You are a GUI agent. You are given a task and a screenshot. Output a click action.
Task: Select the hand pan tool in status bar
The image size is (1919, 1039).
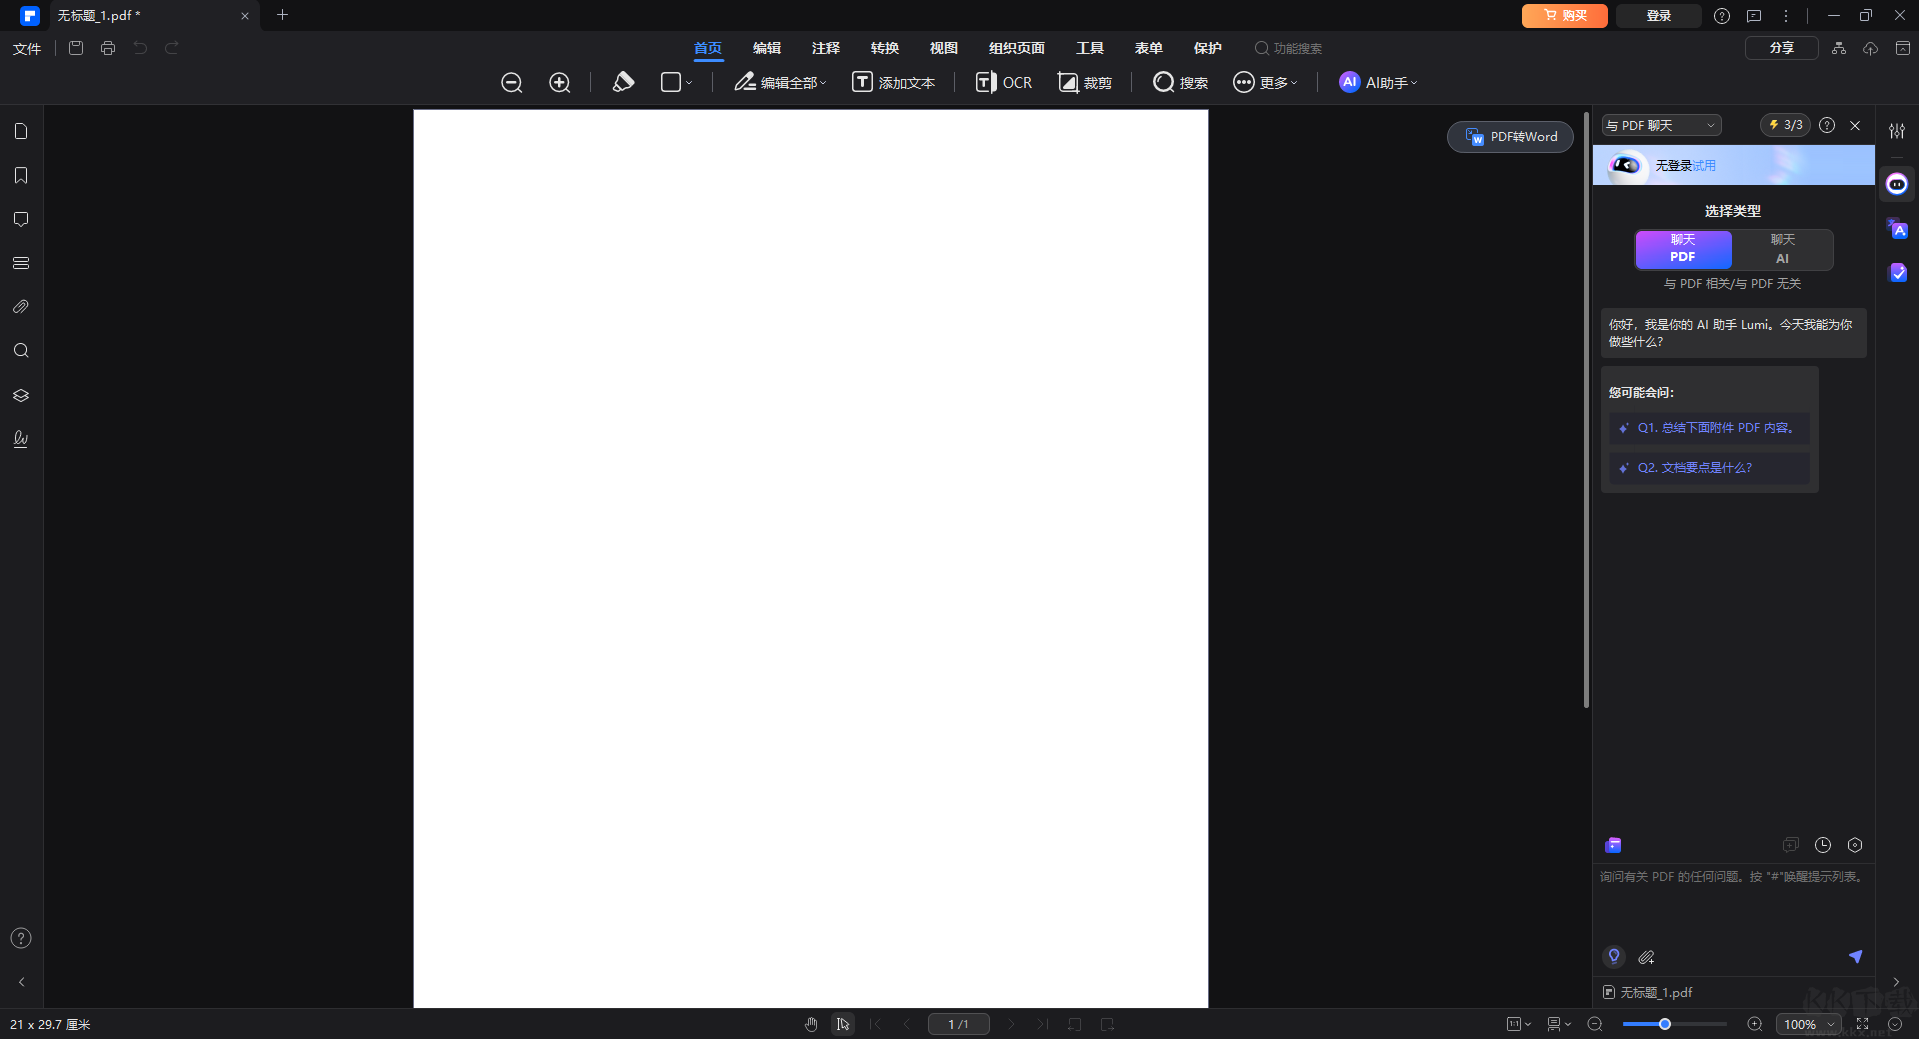[x=811, y=1024]
